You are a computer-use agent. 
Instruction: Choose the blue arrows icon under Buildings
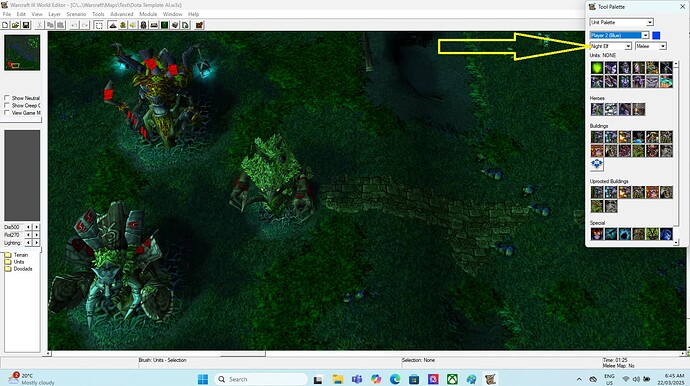tap(597, 164)
